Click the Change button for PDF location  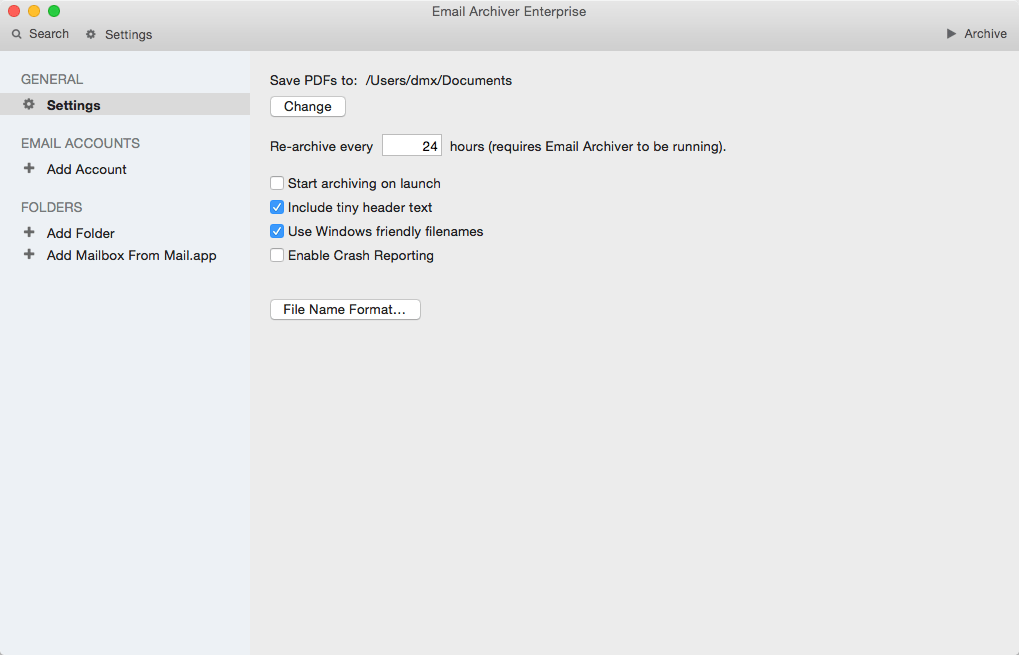click(307, 107)
